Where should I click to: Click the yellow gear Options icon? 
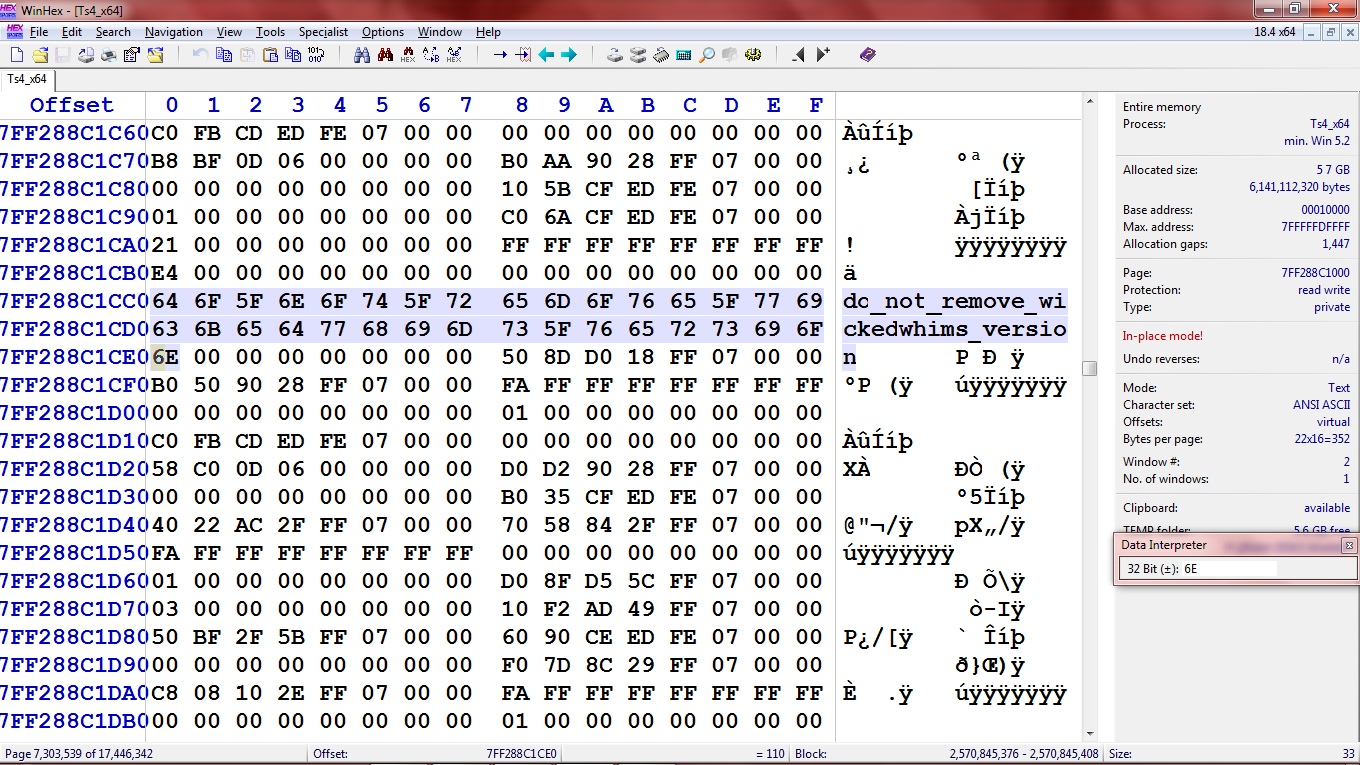coord(753,55)
